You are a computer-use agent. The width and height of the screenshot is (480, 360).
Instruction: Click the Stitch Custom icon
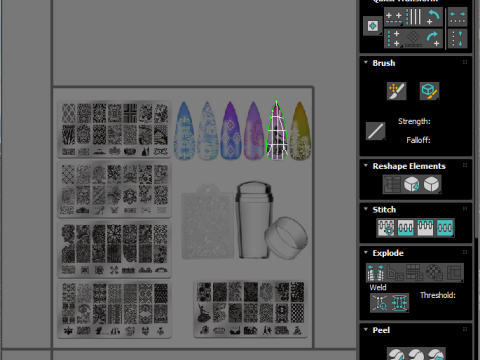click(445, 228)
